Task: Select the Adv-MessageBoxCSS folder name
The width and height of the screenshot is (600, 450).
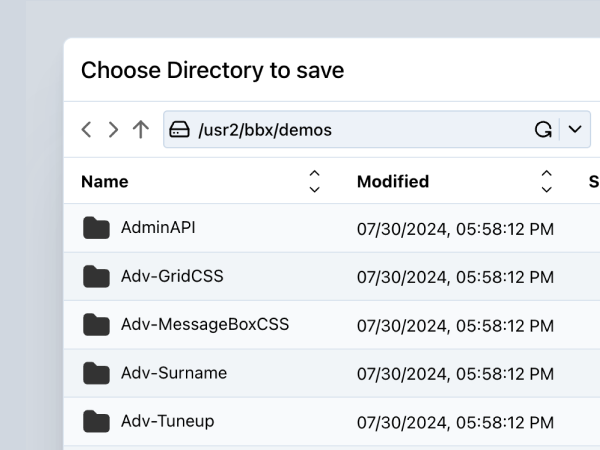Action: pos(205,324)
